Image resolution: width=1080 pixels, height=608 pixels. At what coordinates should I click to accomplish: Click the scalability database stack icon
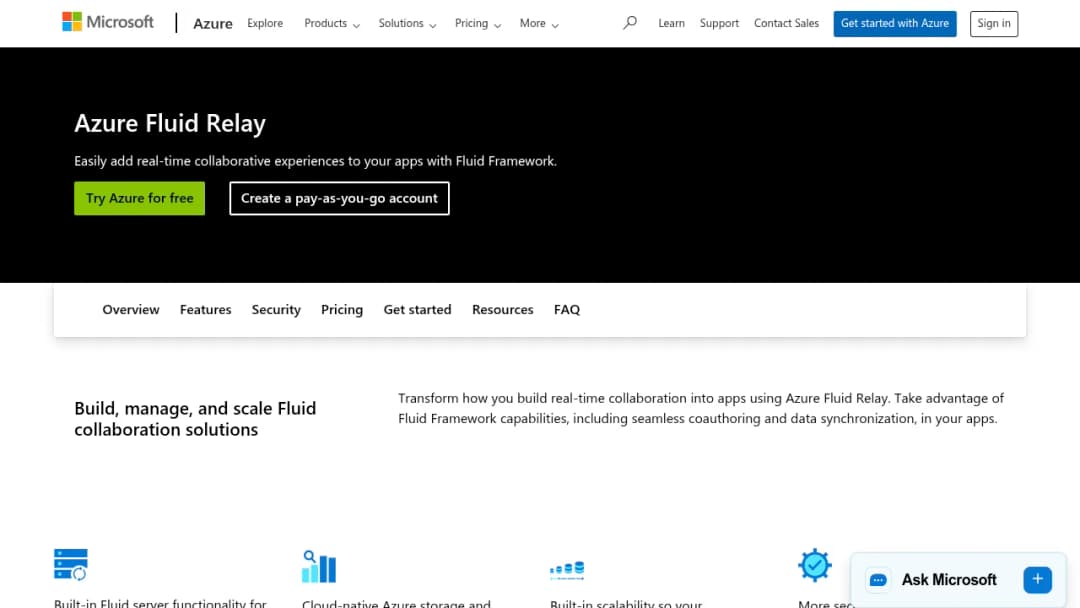click(x=567, y=570)
